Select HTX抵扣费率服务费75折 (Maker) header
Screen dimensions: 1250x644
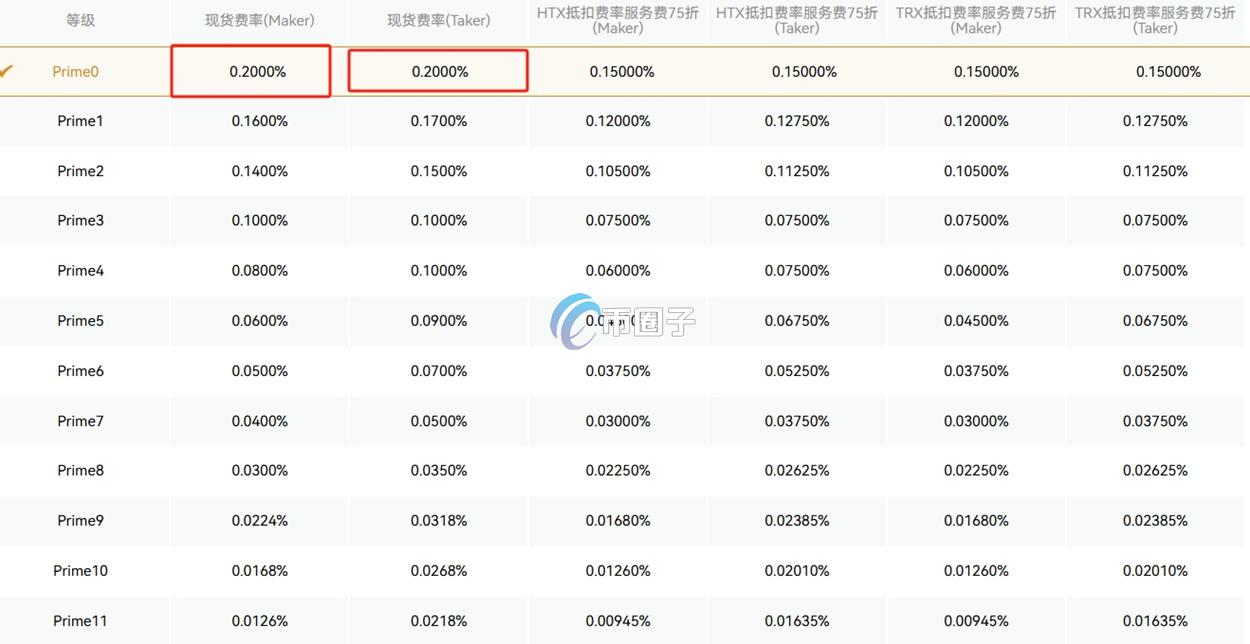pyautogui.click(x=618, y=20)
